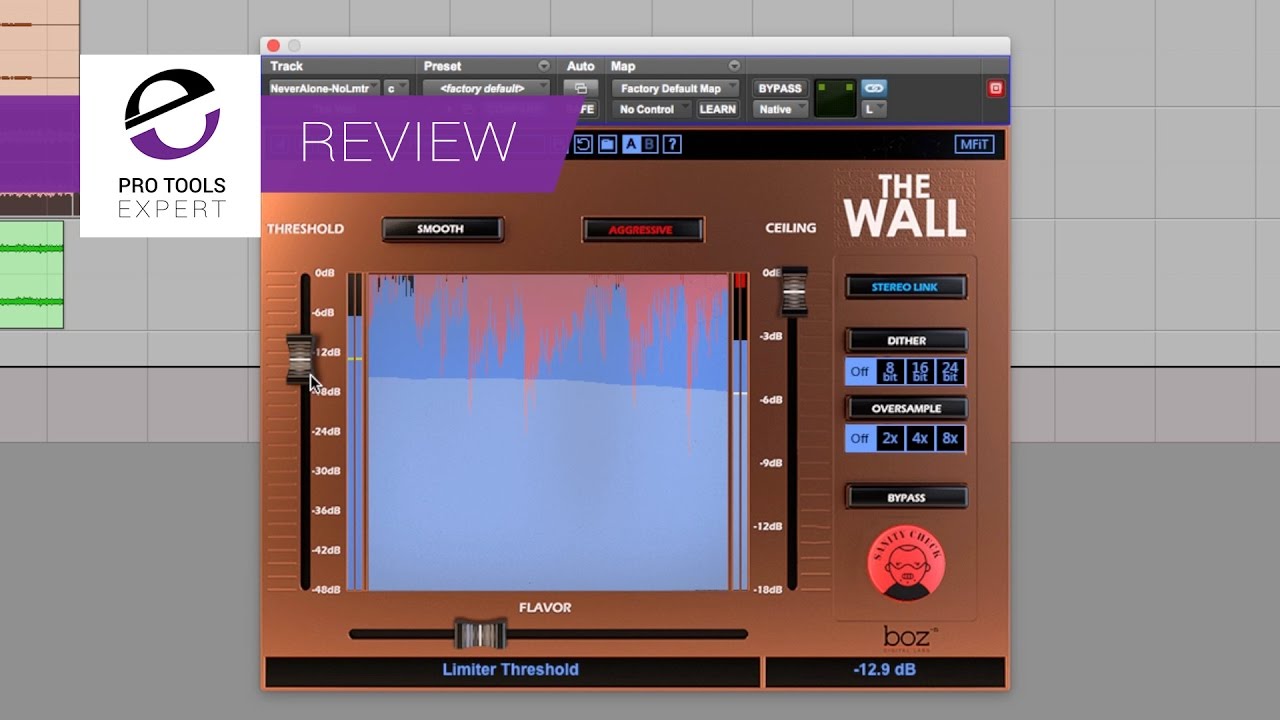Select 4x oversampling

pyautogui.click(x=920, y=438)
